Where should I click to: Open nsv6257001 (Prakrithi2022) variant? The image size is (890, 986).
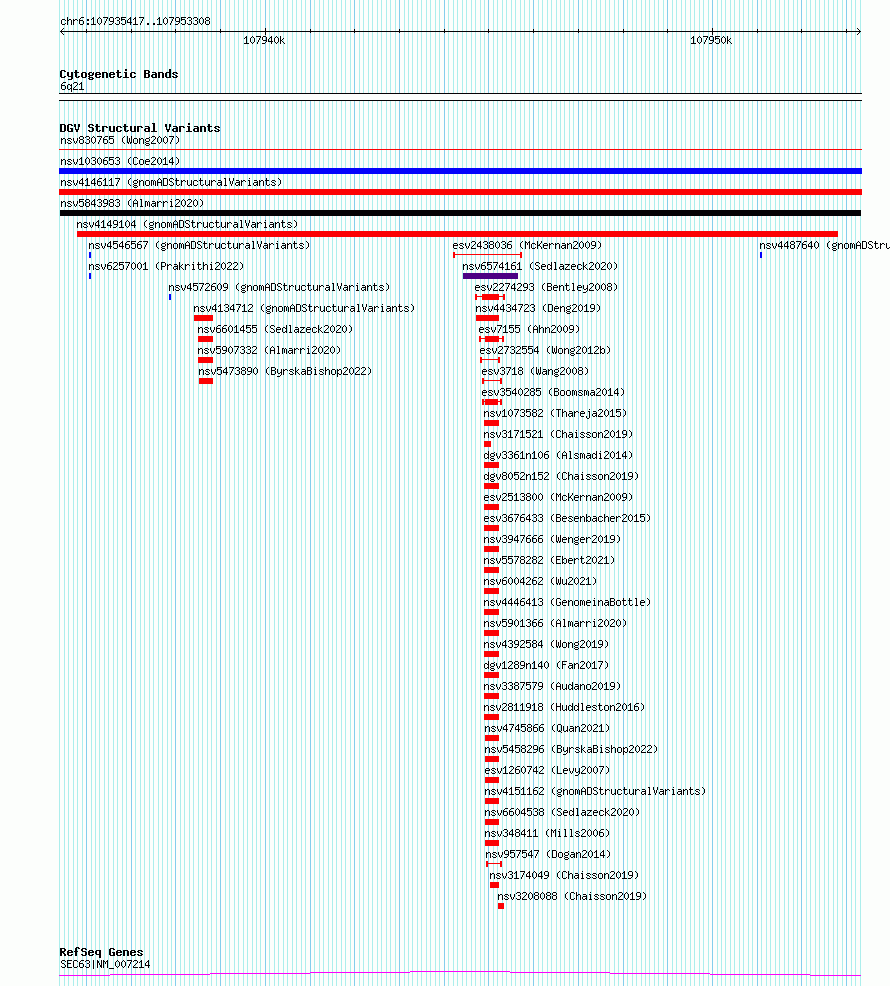coord(166,267)
